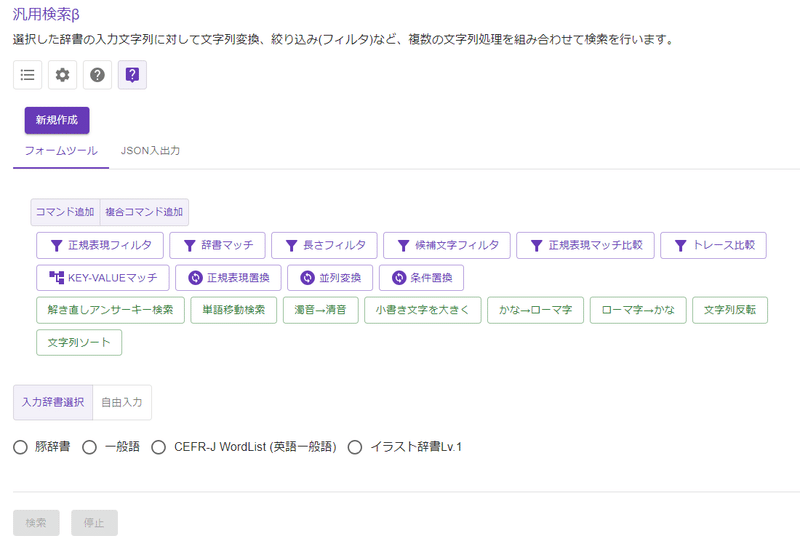Screen dimensions: 800x541
Task: Click the 汎用検索β heading
Action: click(46, 14)
